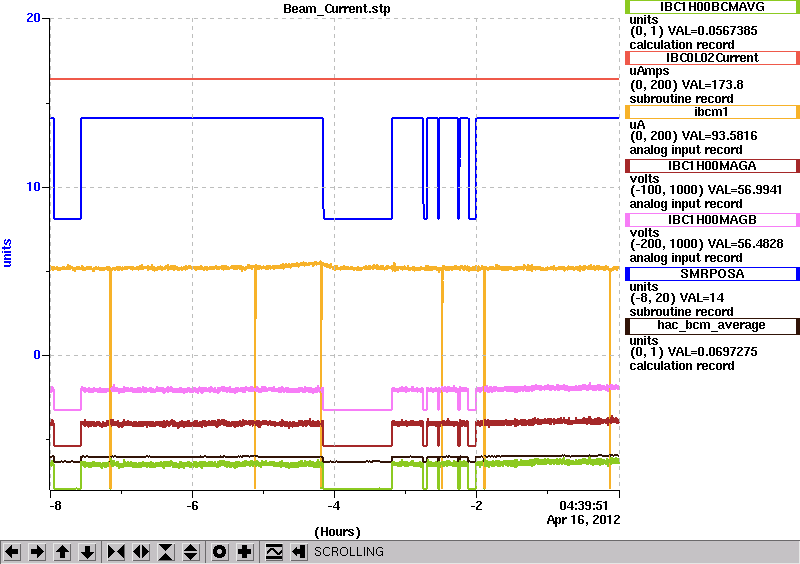Click 'calculation record' under IBC1H00BCMAVG

[682, 44]
